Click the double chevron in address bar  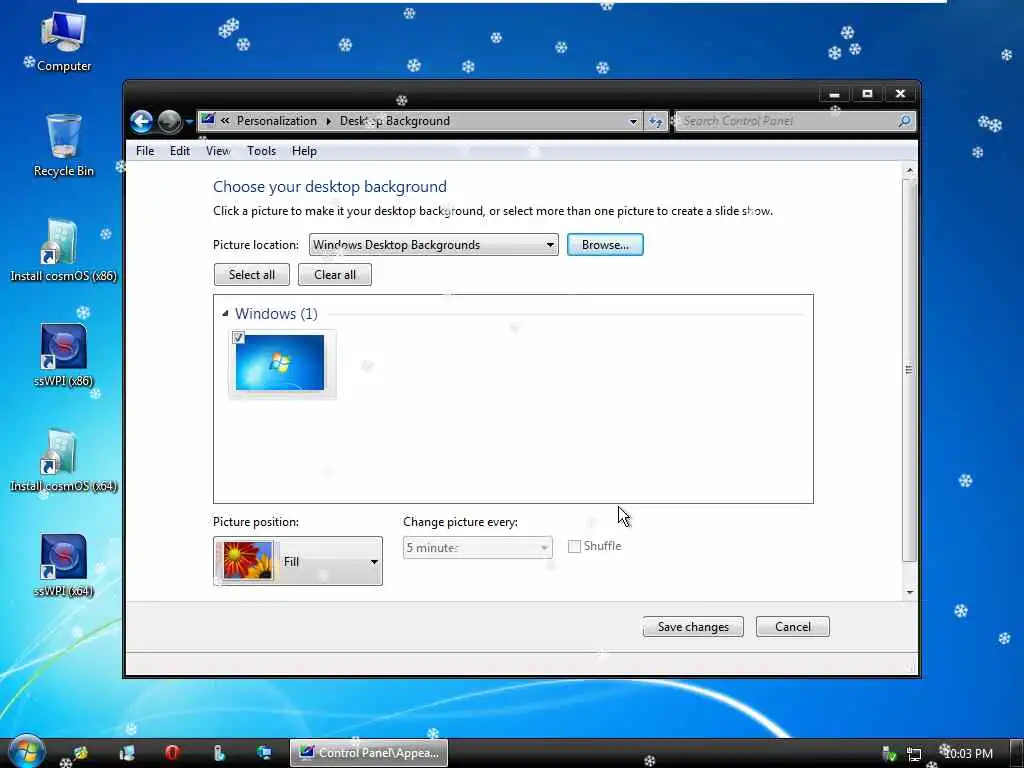pyautogui.click(x=225, y=121)
